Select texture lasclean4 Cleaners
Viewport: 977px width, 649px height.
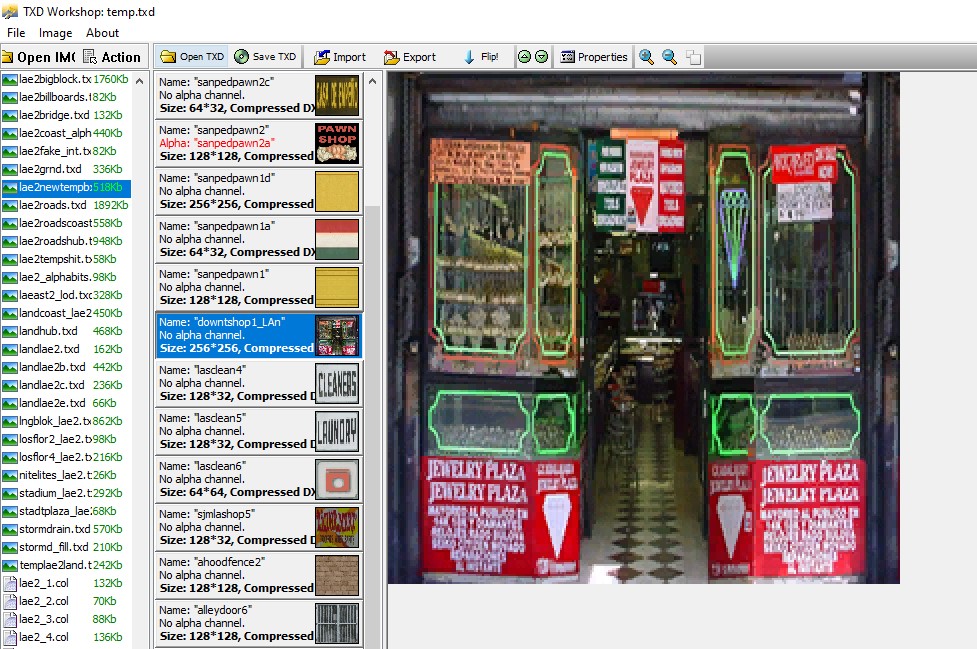[x=259, y=383]
